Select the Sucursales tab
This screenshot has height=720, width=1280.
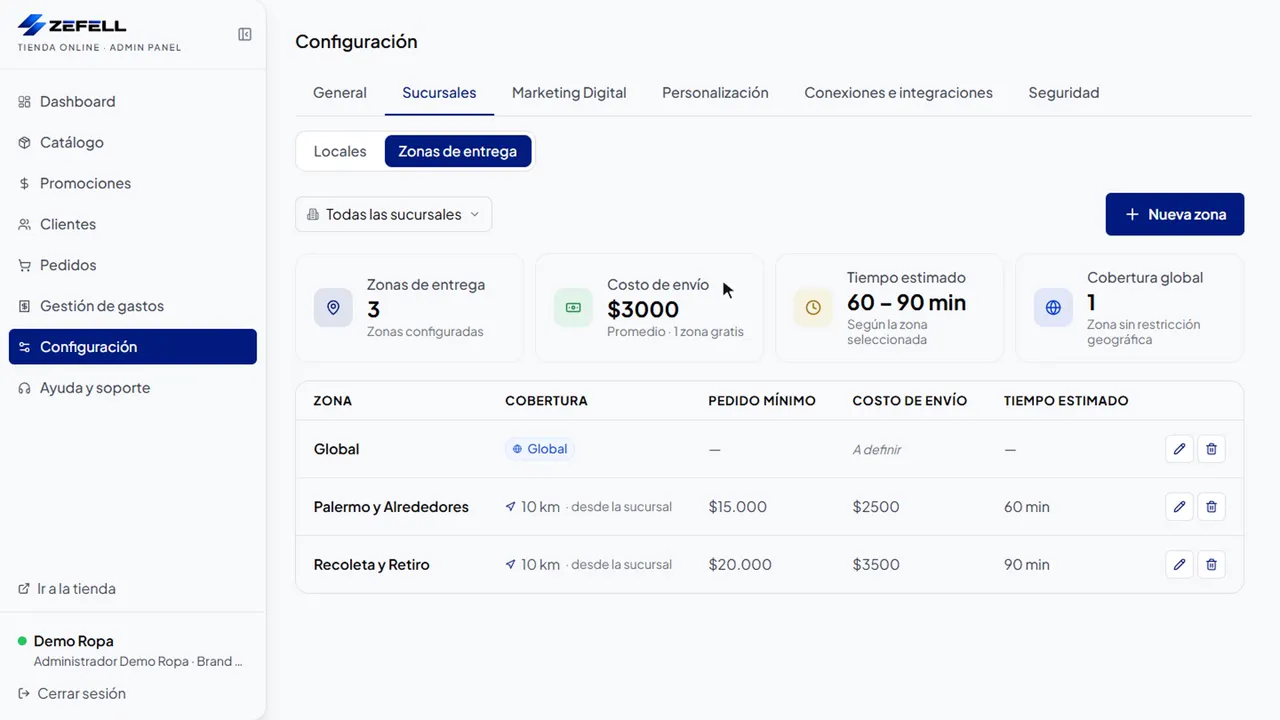point(439,93)
